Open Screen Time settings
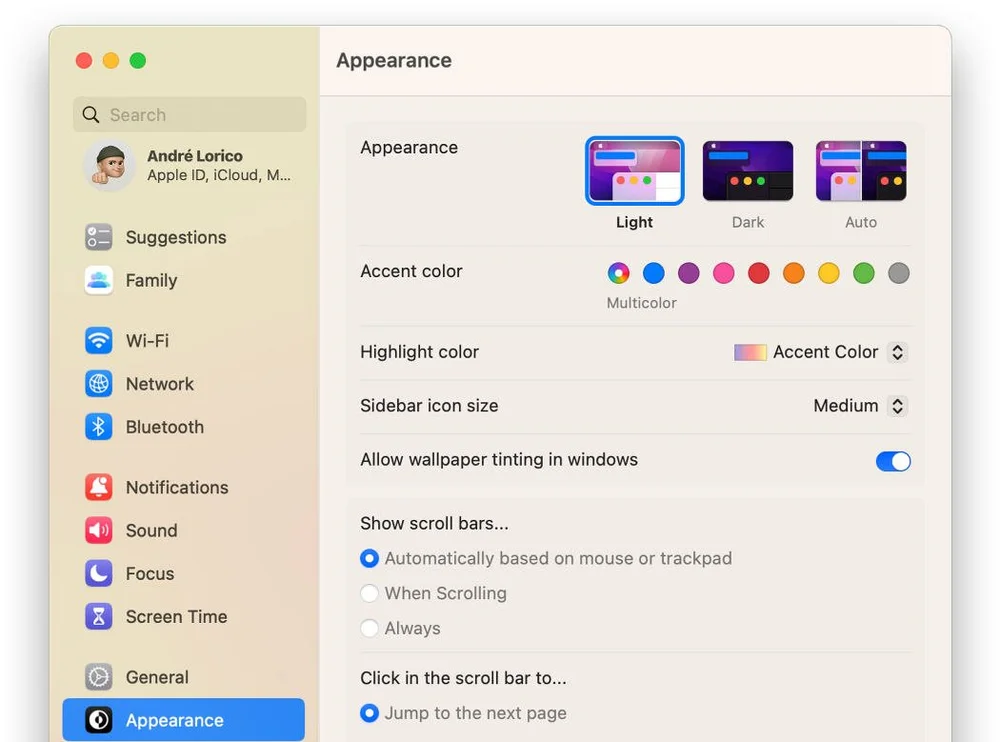The image size is (1000, 742). (175, 616)
